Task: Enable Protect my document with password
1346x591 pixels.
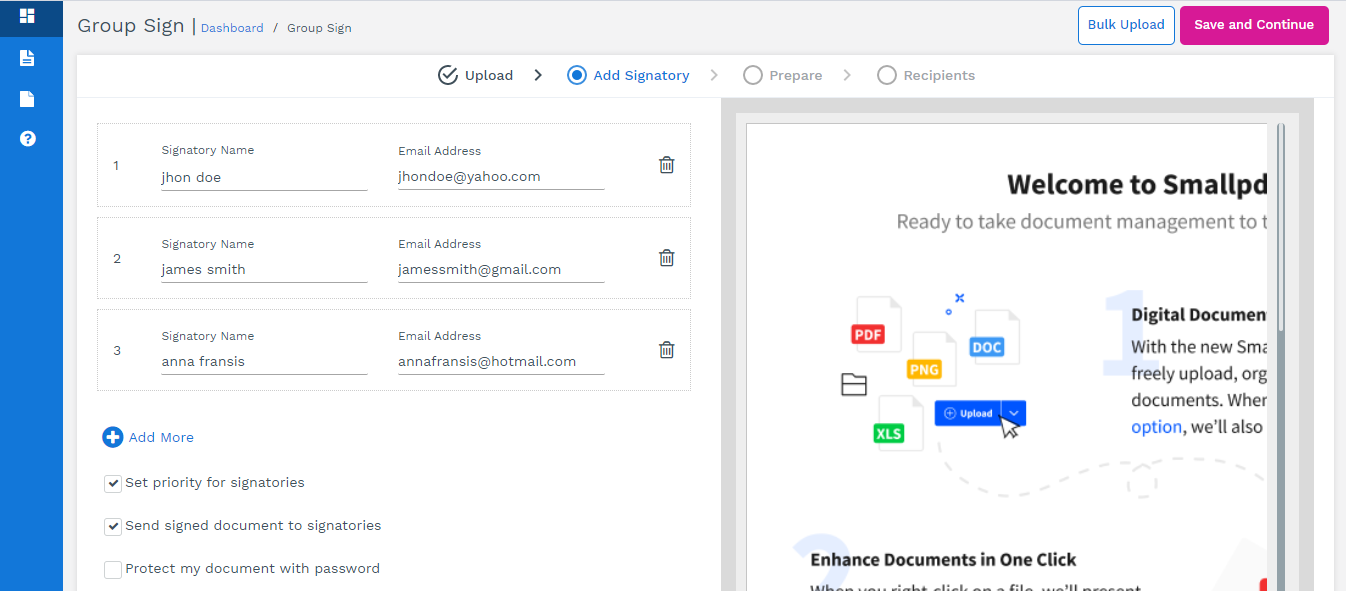Action: pos(113,570)
